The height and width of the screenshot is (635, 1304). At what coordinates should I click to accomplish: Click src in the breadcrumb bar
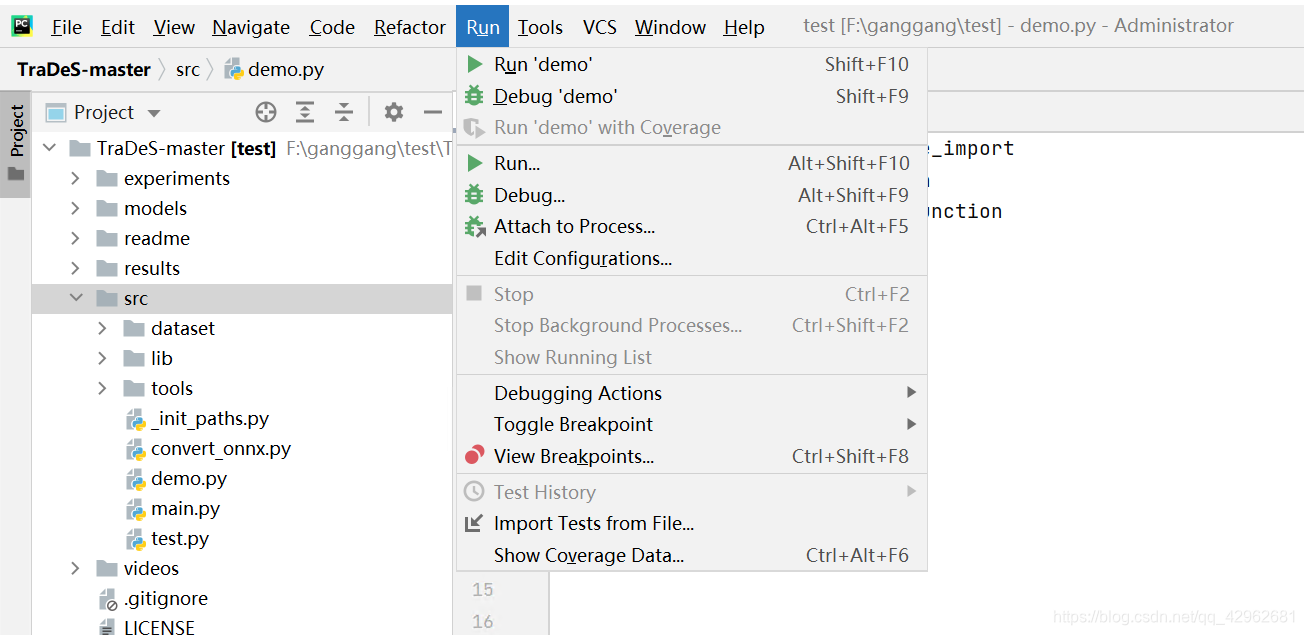pyautogui.click(x=187, y=69)
